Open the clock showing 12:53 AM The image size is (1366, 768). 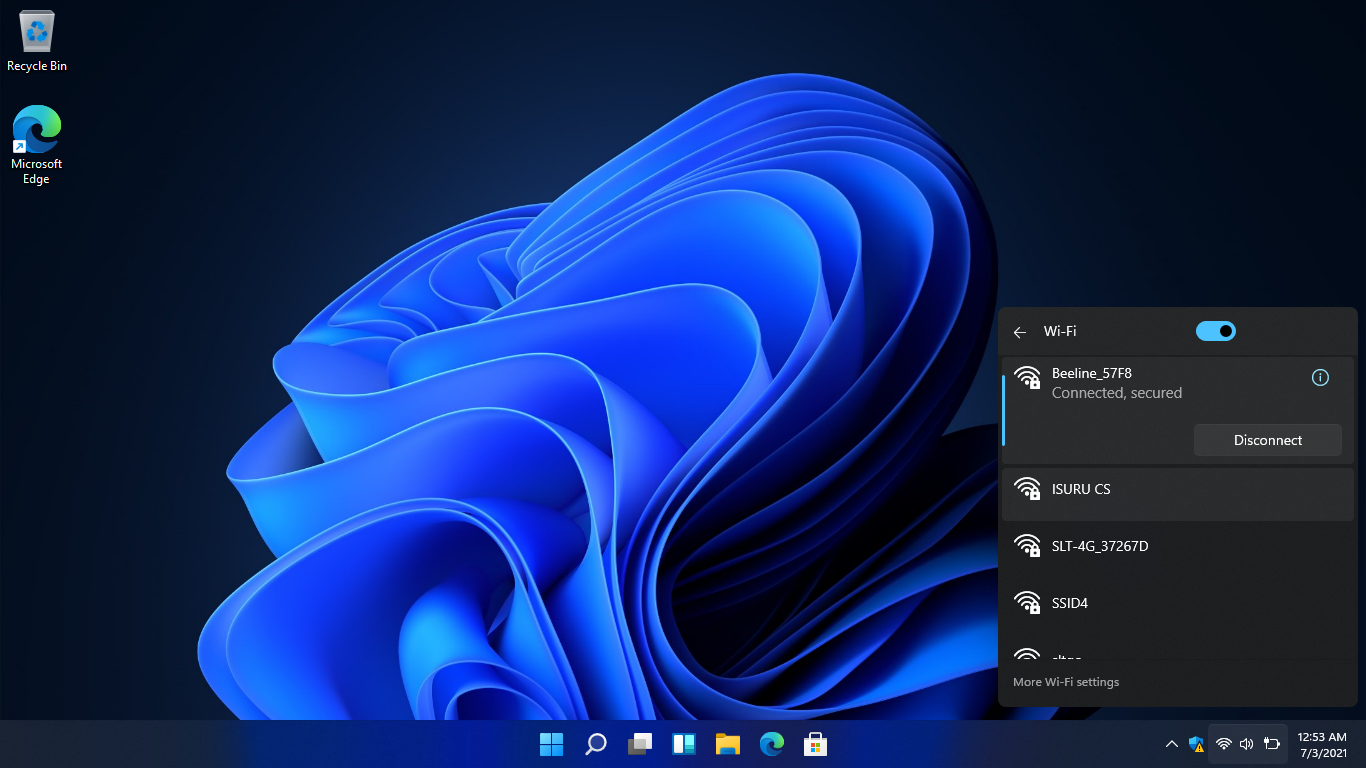click(1322, 744)
